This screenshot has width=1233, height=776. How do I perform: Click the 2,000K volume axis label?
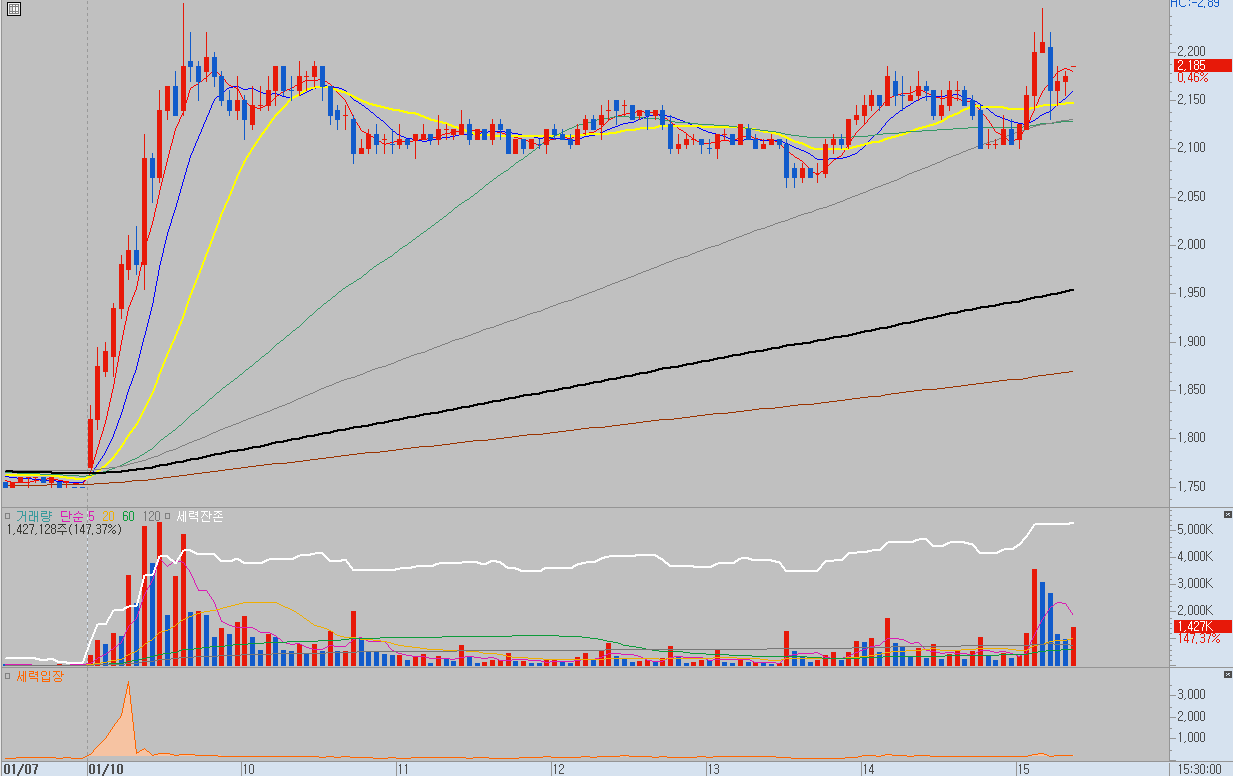(x=1195, y=610)
